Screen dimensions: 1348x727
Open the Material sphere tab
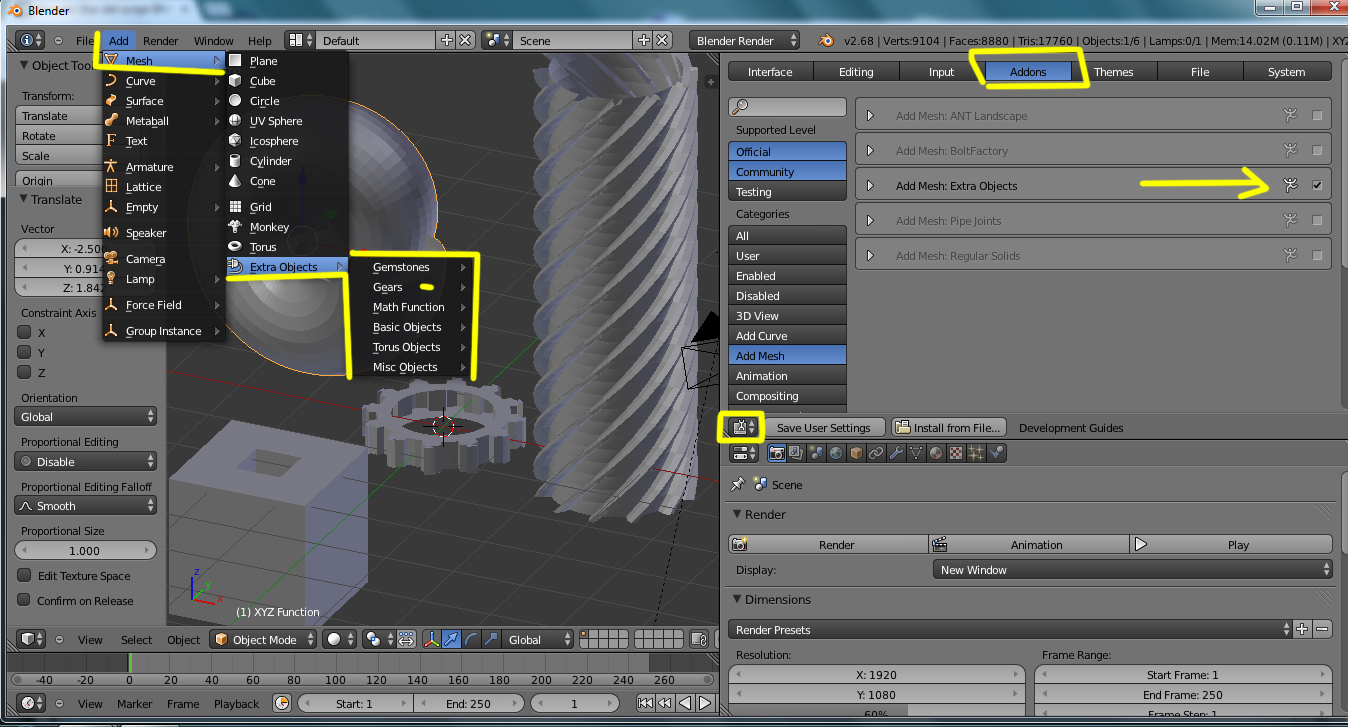936,453
